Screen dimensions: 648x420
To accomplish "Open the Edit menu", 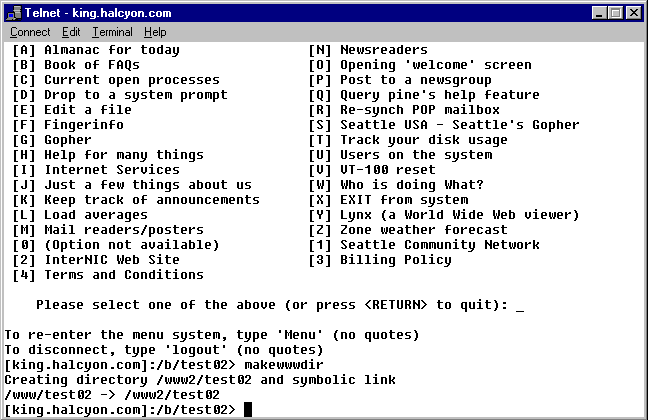I will (71, 32).
